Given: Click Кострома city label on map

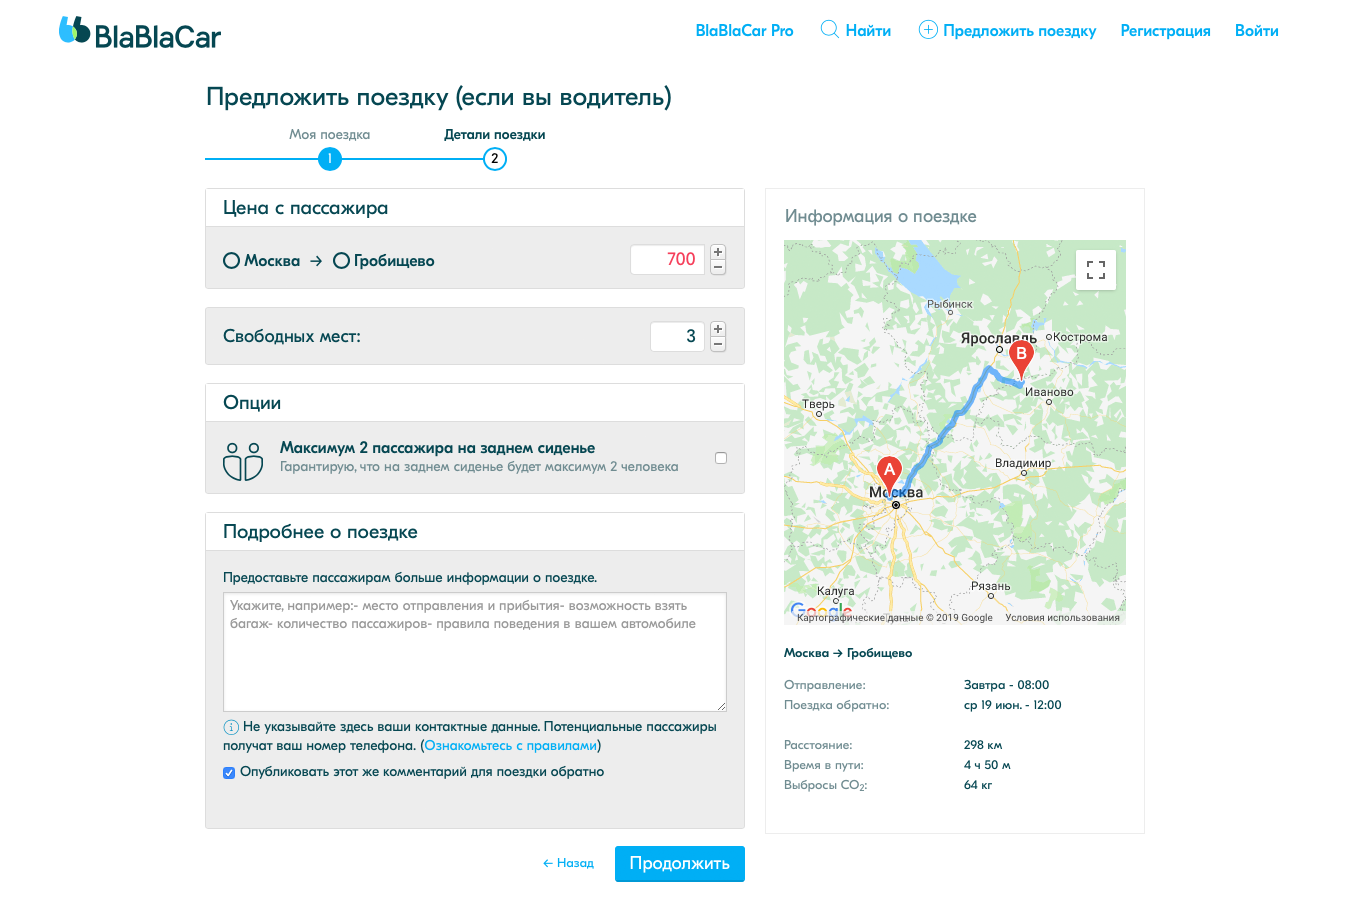Looking at the screenshot, I should 1080,337.
